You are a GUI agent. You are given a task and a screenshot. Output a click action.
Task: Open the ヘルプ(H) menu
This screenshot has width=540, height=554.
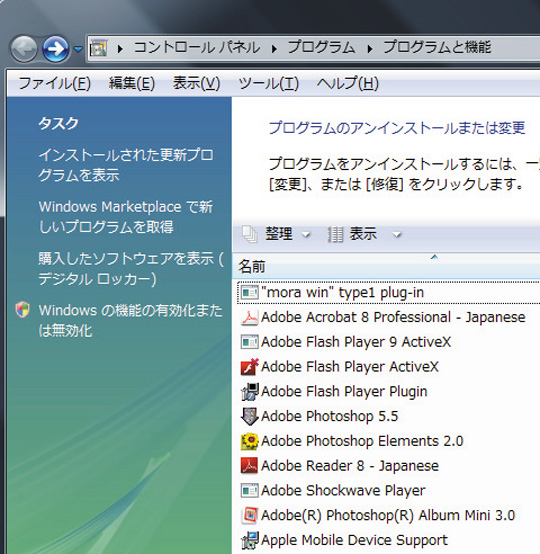pos(348,84)
